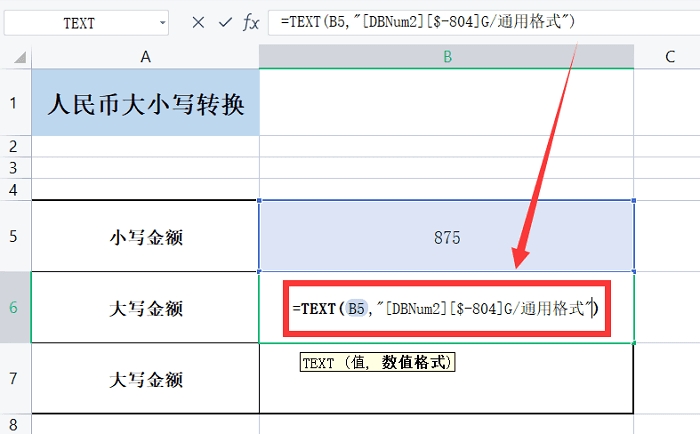Click the 大写金额 label in row 7
Image resolution: width=700 pixels, height=434 pixels.
pyautogui.click(x=145, y=379)
